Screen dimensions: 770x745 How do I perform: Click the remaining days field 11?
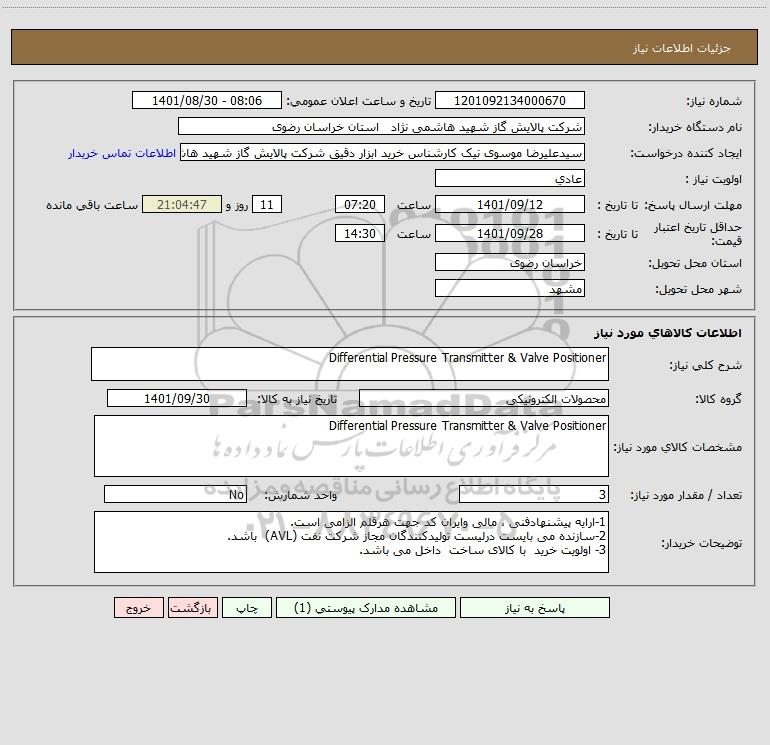(267, 204)
